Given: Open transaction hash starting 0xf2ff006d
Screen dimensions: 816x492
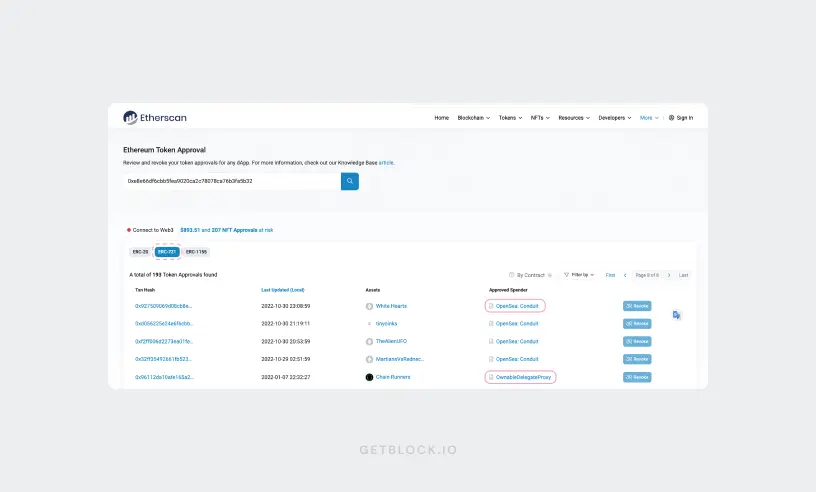Looking at the screenshot, I should click(164, 342).
